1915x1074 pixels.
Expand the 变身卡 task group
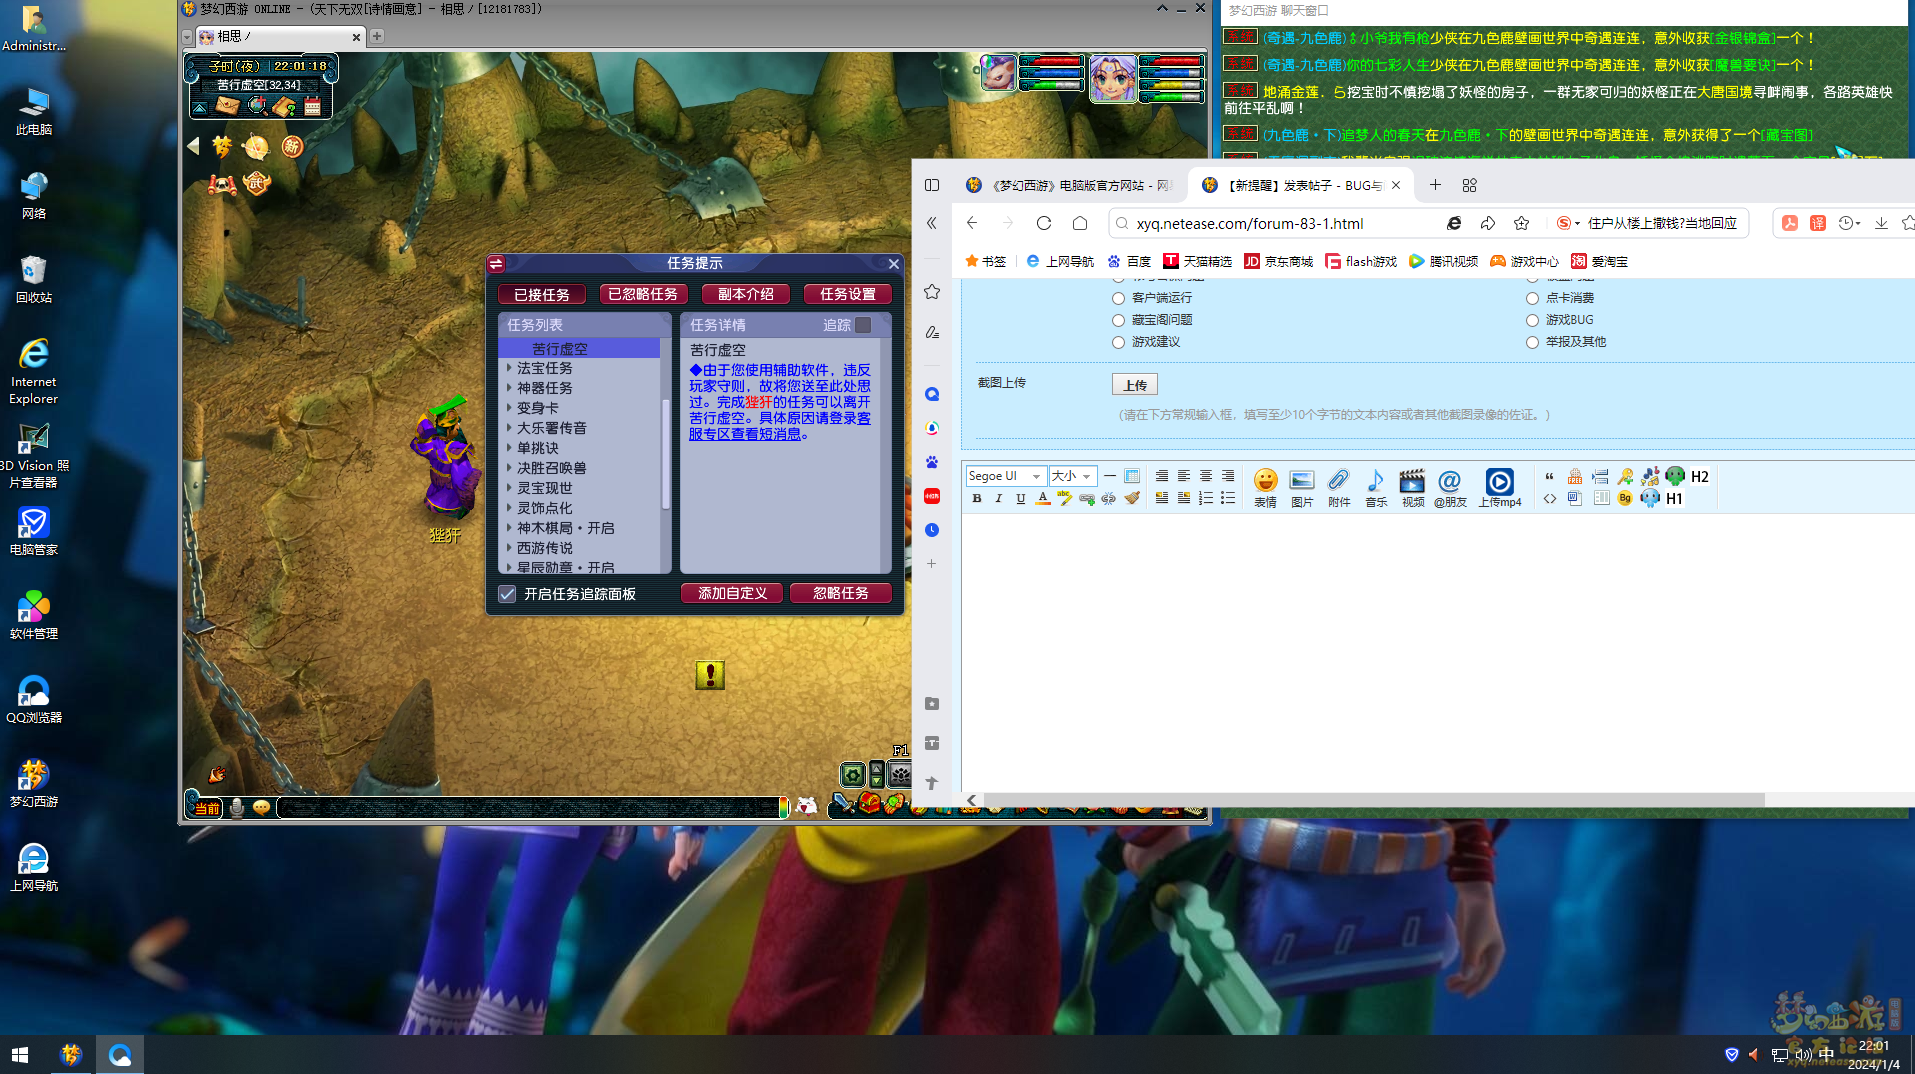coord(509,408)
